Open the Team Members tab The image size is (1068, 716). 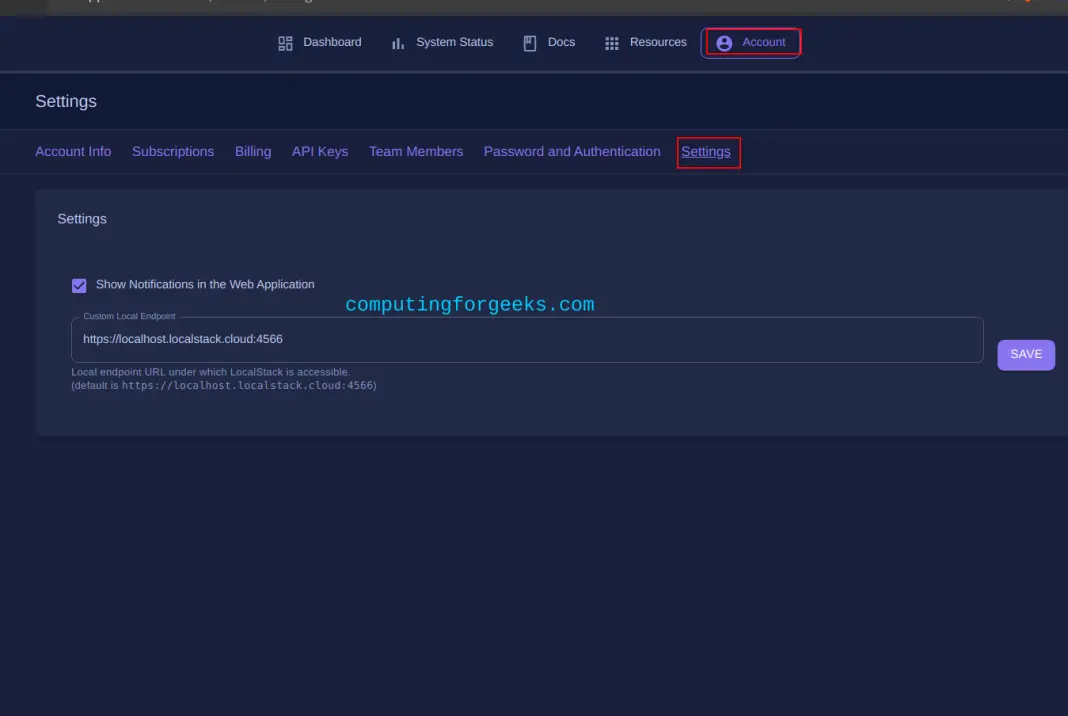click(x=416, y=152)
